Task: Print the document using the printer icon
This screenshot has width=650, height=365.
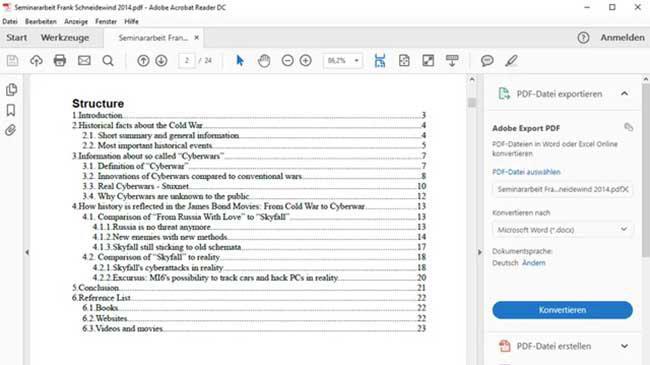Action: [60, 61]
